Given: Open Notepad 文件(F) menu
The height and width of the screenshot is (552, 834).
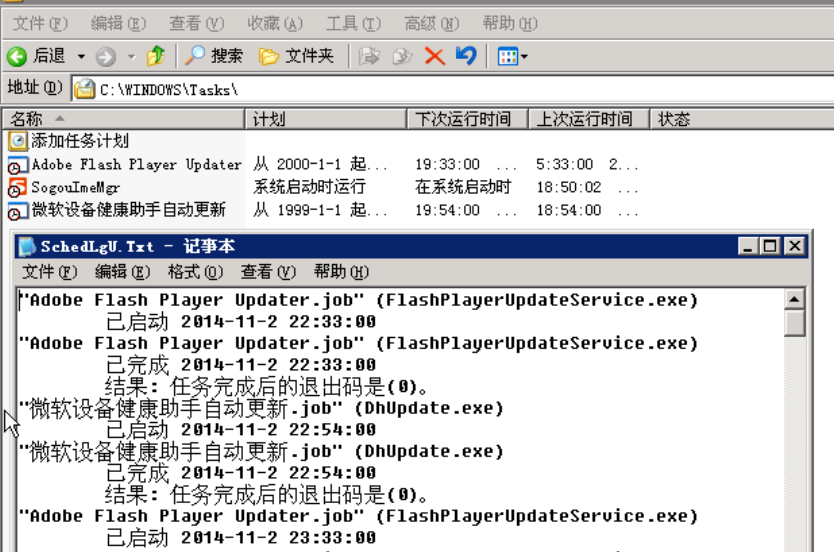Looking at the screenshot, I should coord(50,272).
